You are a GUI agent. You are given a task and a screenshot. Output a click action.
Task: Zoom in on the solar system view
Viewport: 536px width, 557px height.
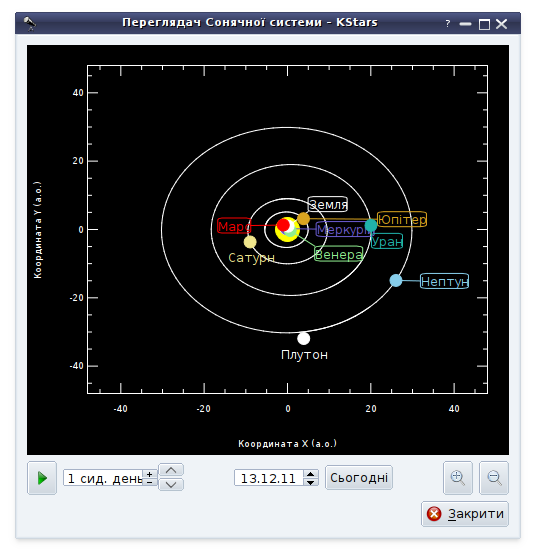tap(458, 478)
